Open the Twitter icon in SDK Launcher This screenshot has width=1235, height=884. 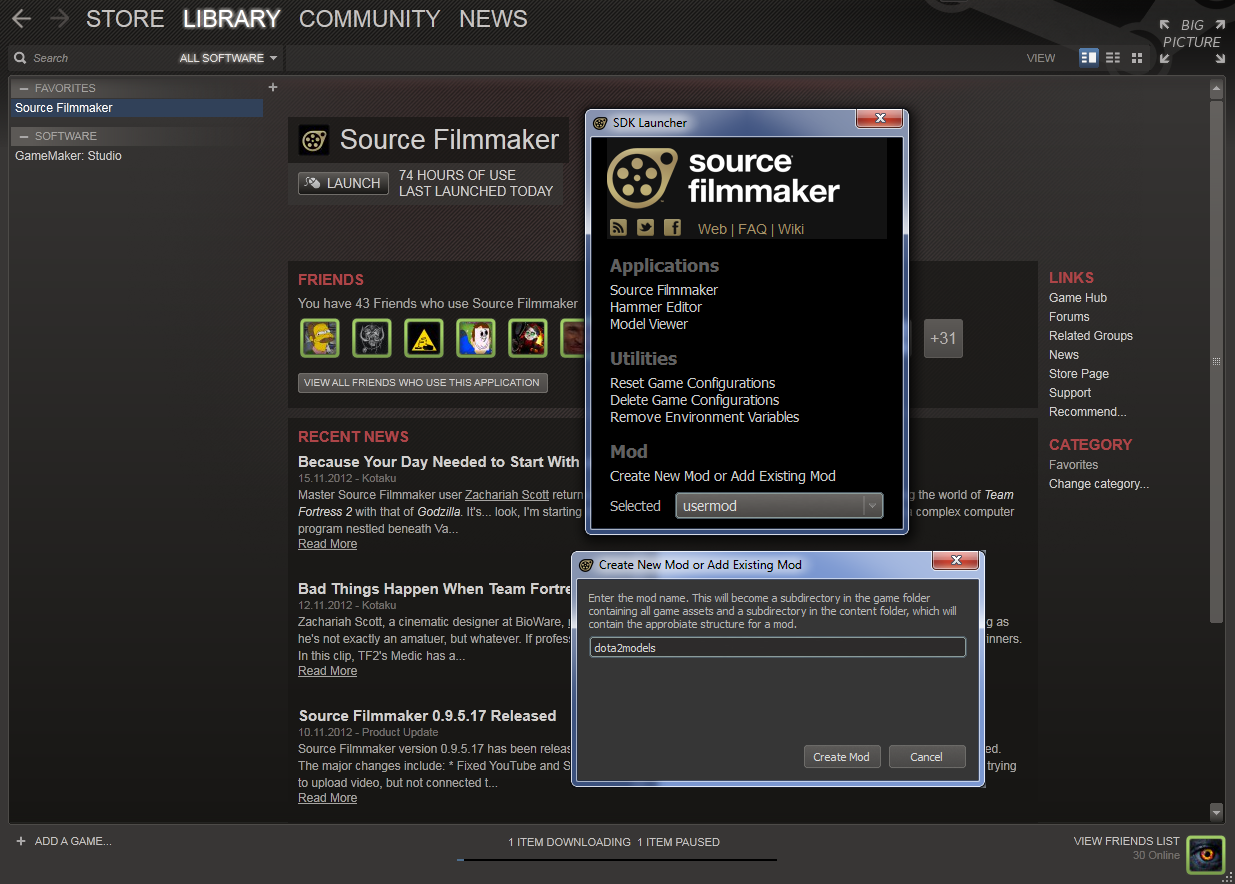[x=645, y=227]
